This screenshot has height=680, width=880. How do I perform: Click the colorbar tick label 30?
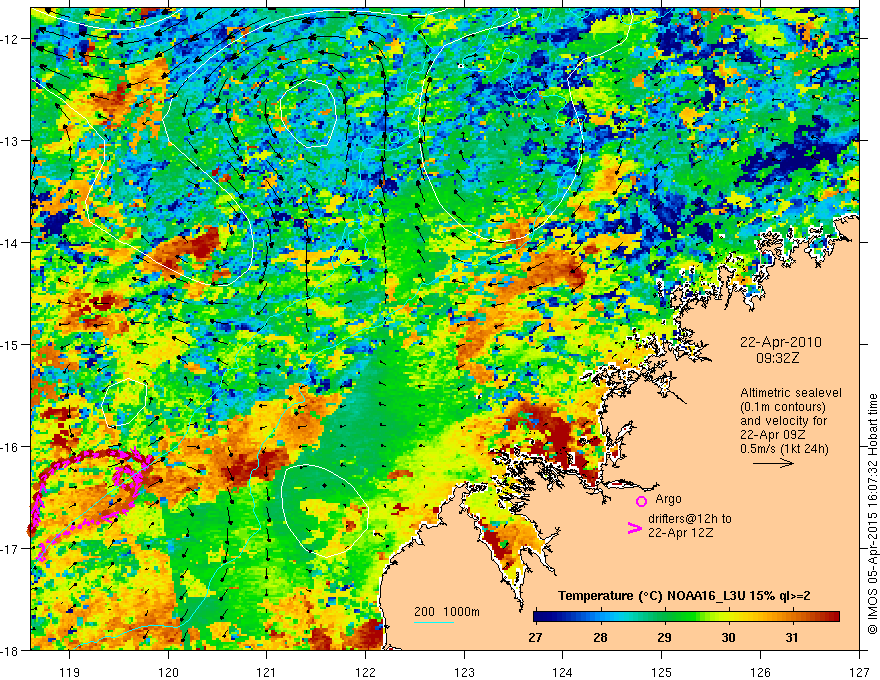[728, 637]
